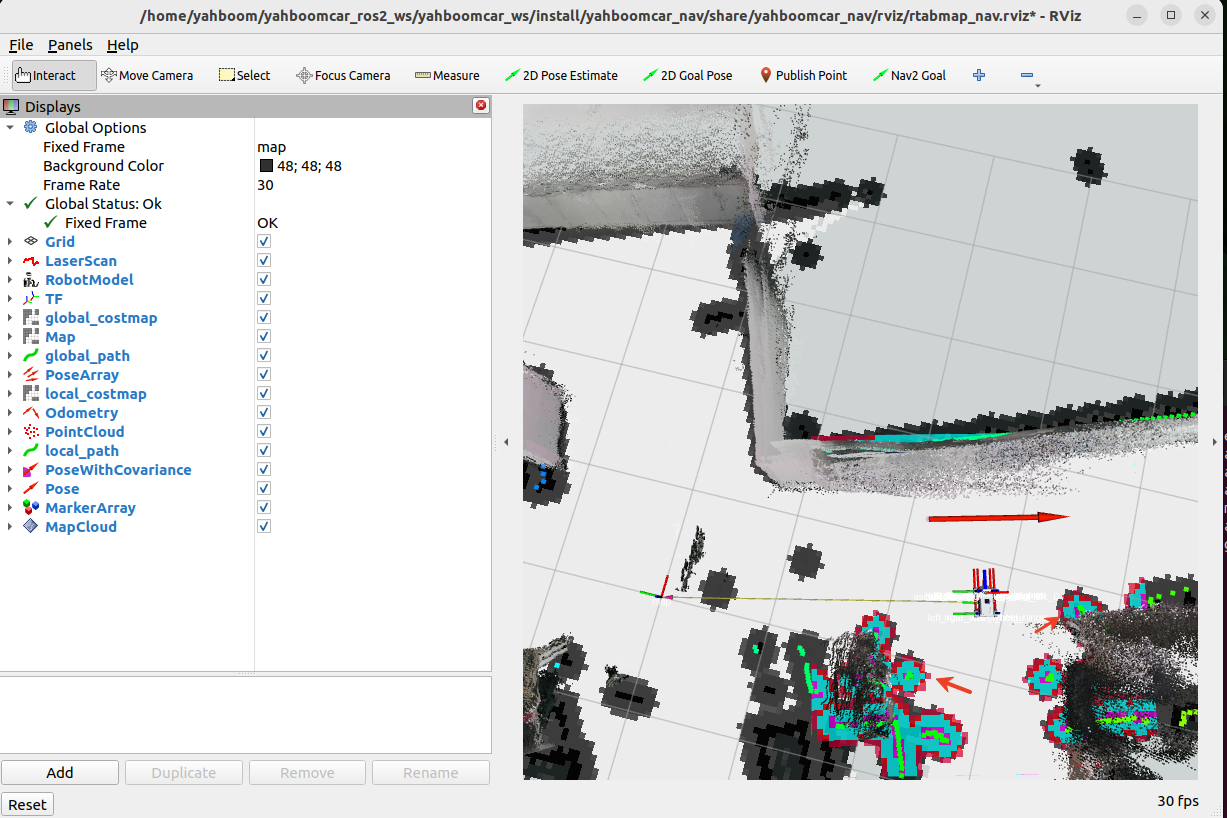Toggle the global_costmap visibility checkbox

click(x=264, y=318)
